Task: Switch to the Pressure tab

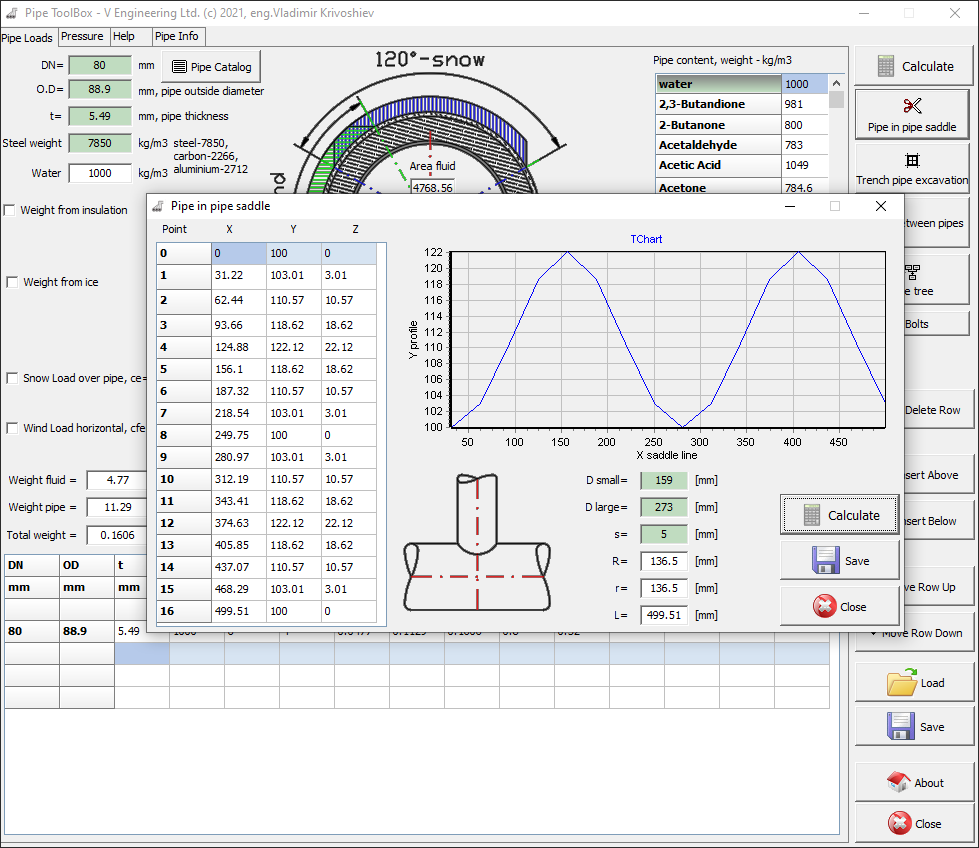Action: tap(82, 36)
